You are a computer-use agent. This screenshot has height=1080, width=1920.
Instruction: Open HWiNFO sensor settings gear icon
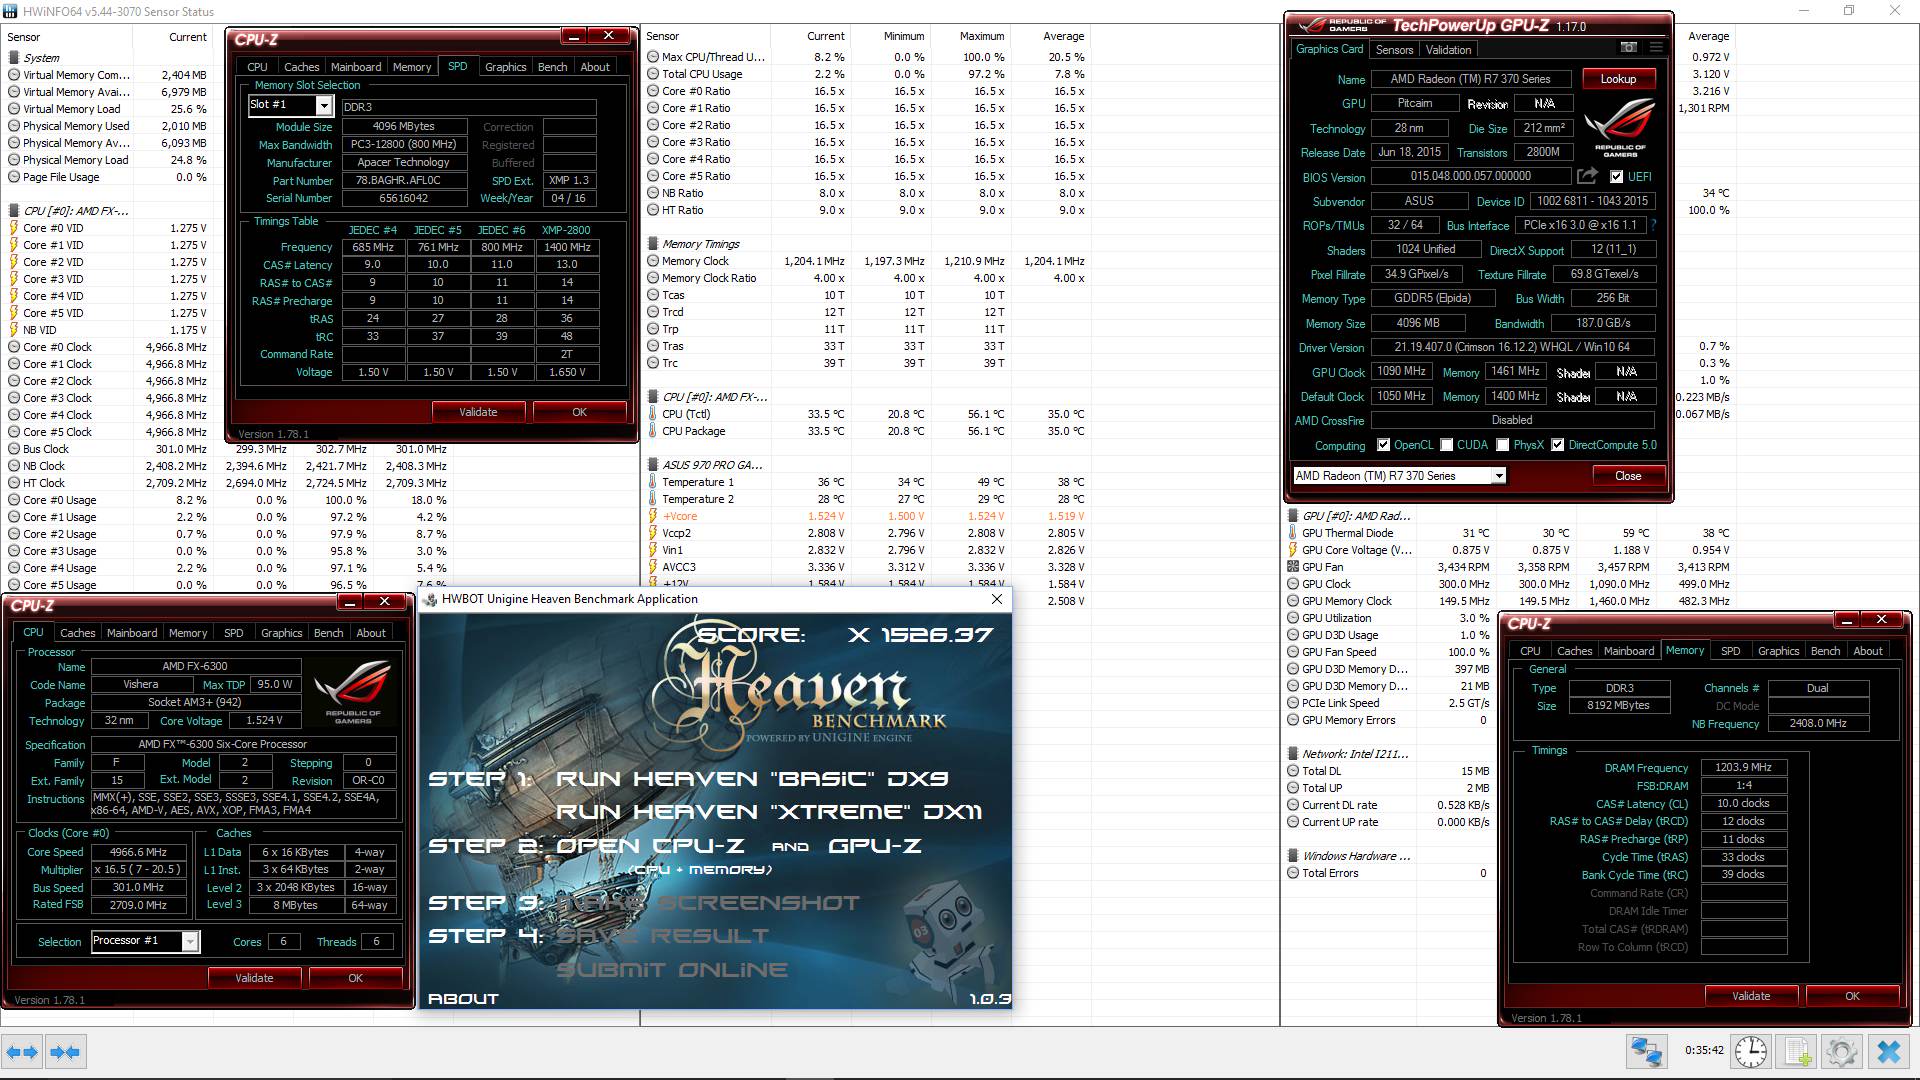point(1841,1052)
